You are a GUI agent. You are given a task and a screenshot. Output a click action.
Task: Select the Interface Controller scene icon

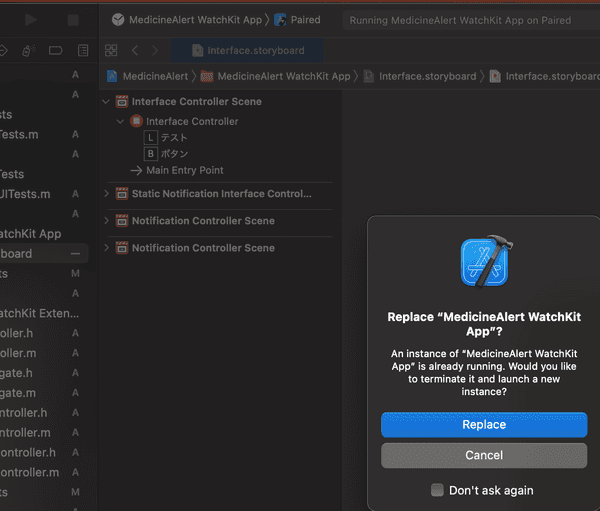[122, 102]
